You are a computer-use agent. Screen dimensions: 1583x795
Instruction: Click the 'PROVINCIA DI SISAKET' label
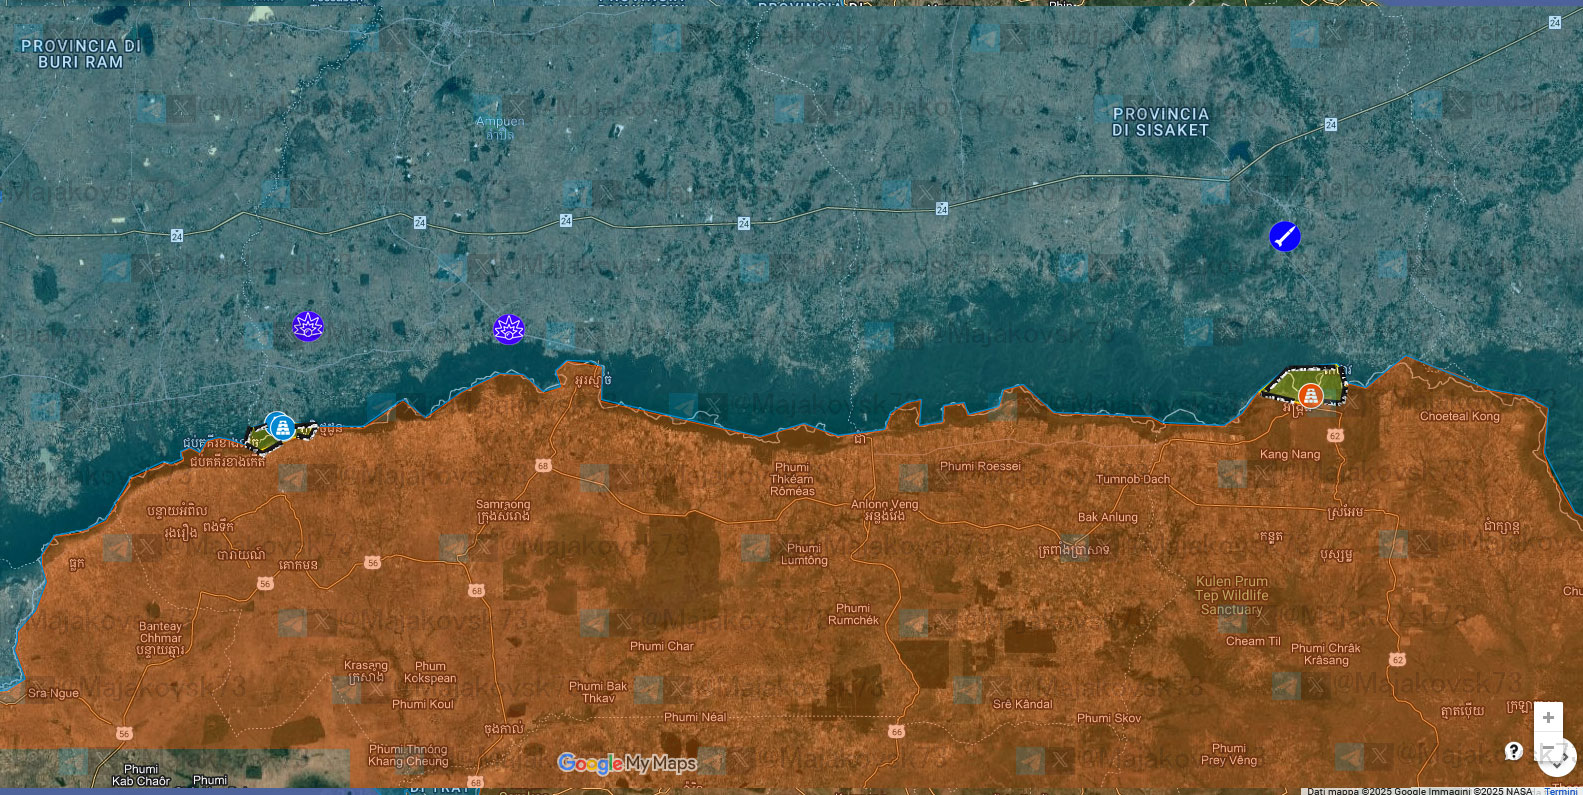[x=1160, y=122]
